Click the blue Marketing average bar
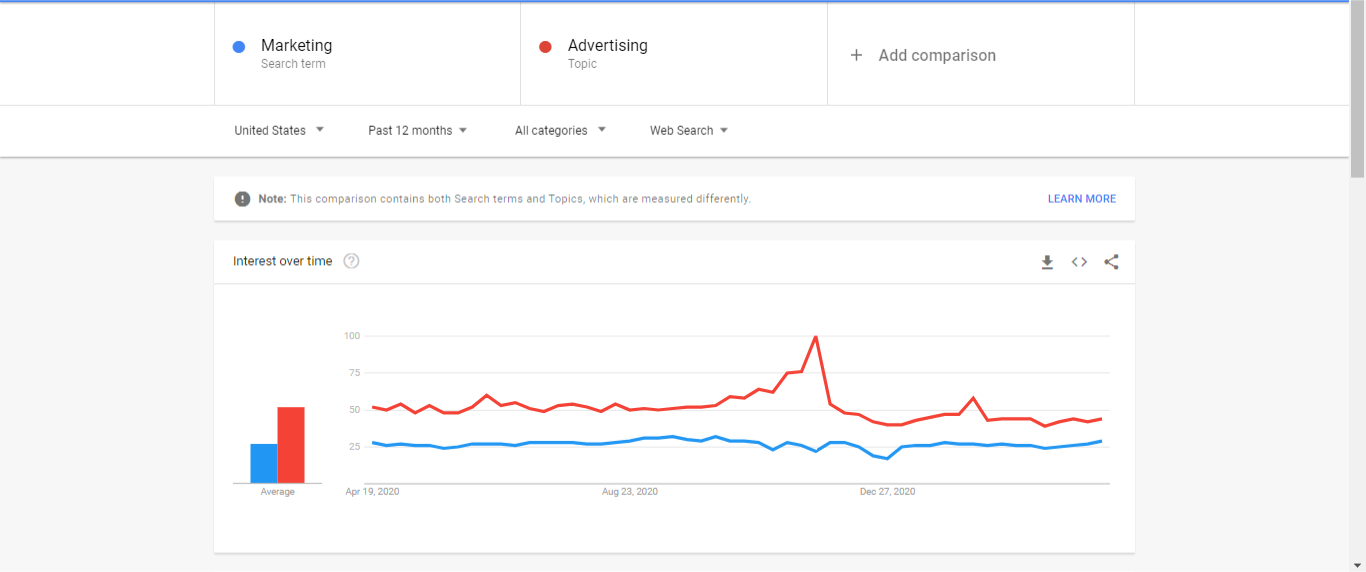 click(264, 463)
